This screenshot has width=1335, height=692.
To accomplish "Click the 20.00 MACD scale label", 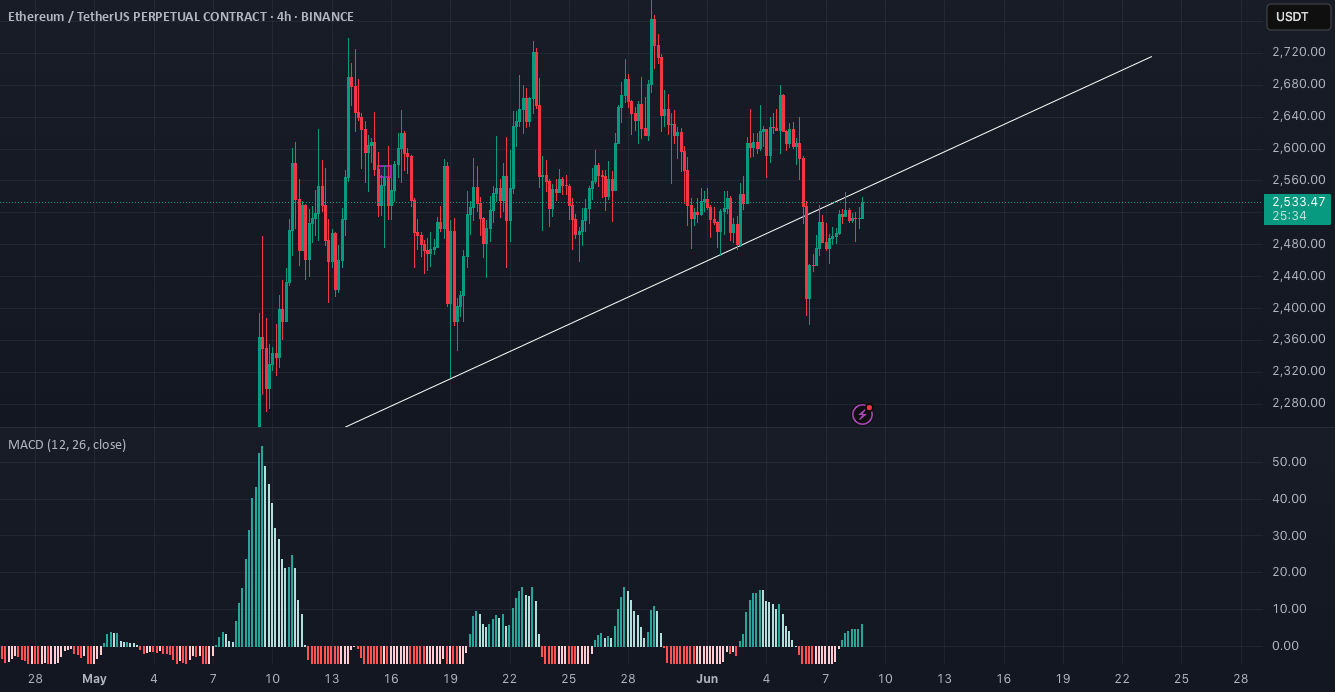I will click(1290, 572).
